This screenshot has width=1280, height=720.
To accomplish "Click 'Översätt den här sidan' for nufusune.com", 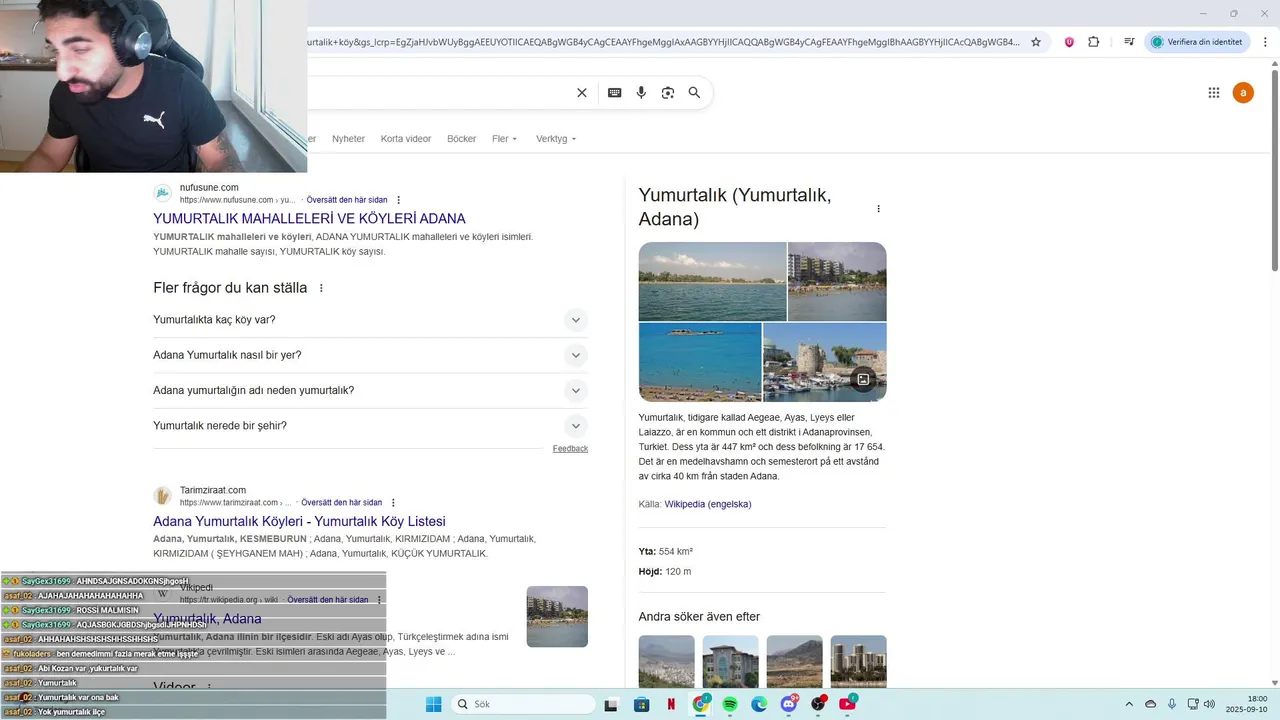I will pyautogui.click(x=347, y=200).
